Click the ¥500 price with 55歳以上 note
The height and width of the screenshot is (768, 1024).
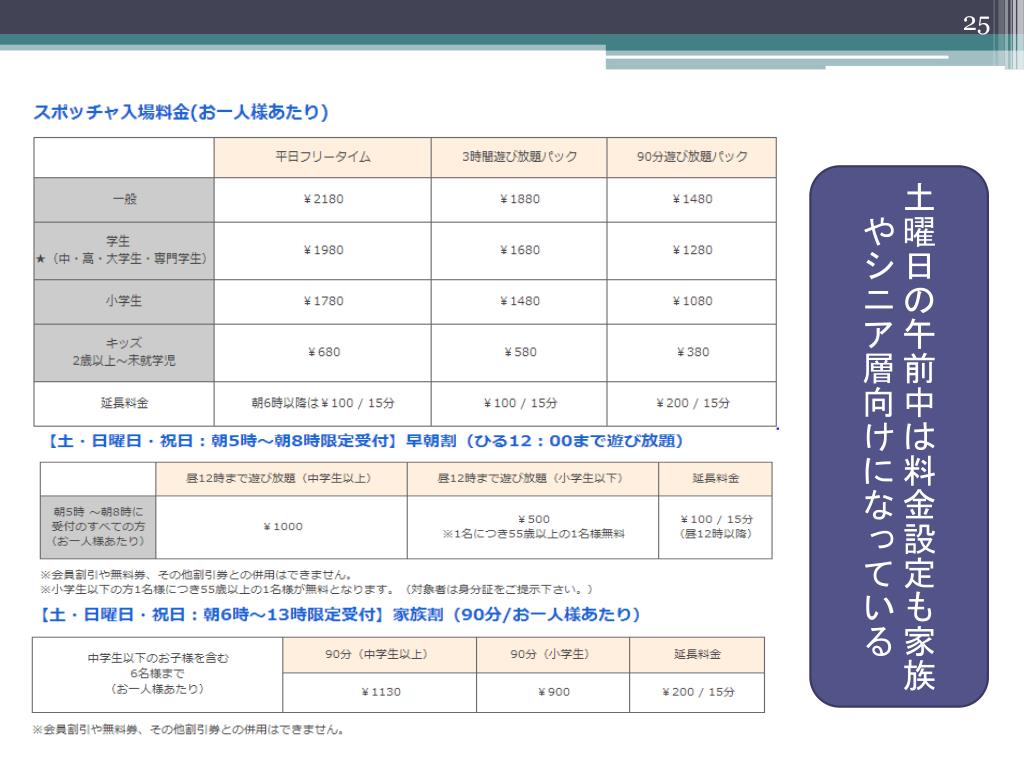(532, 527)
